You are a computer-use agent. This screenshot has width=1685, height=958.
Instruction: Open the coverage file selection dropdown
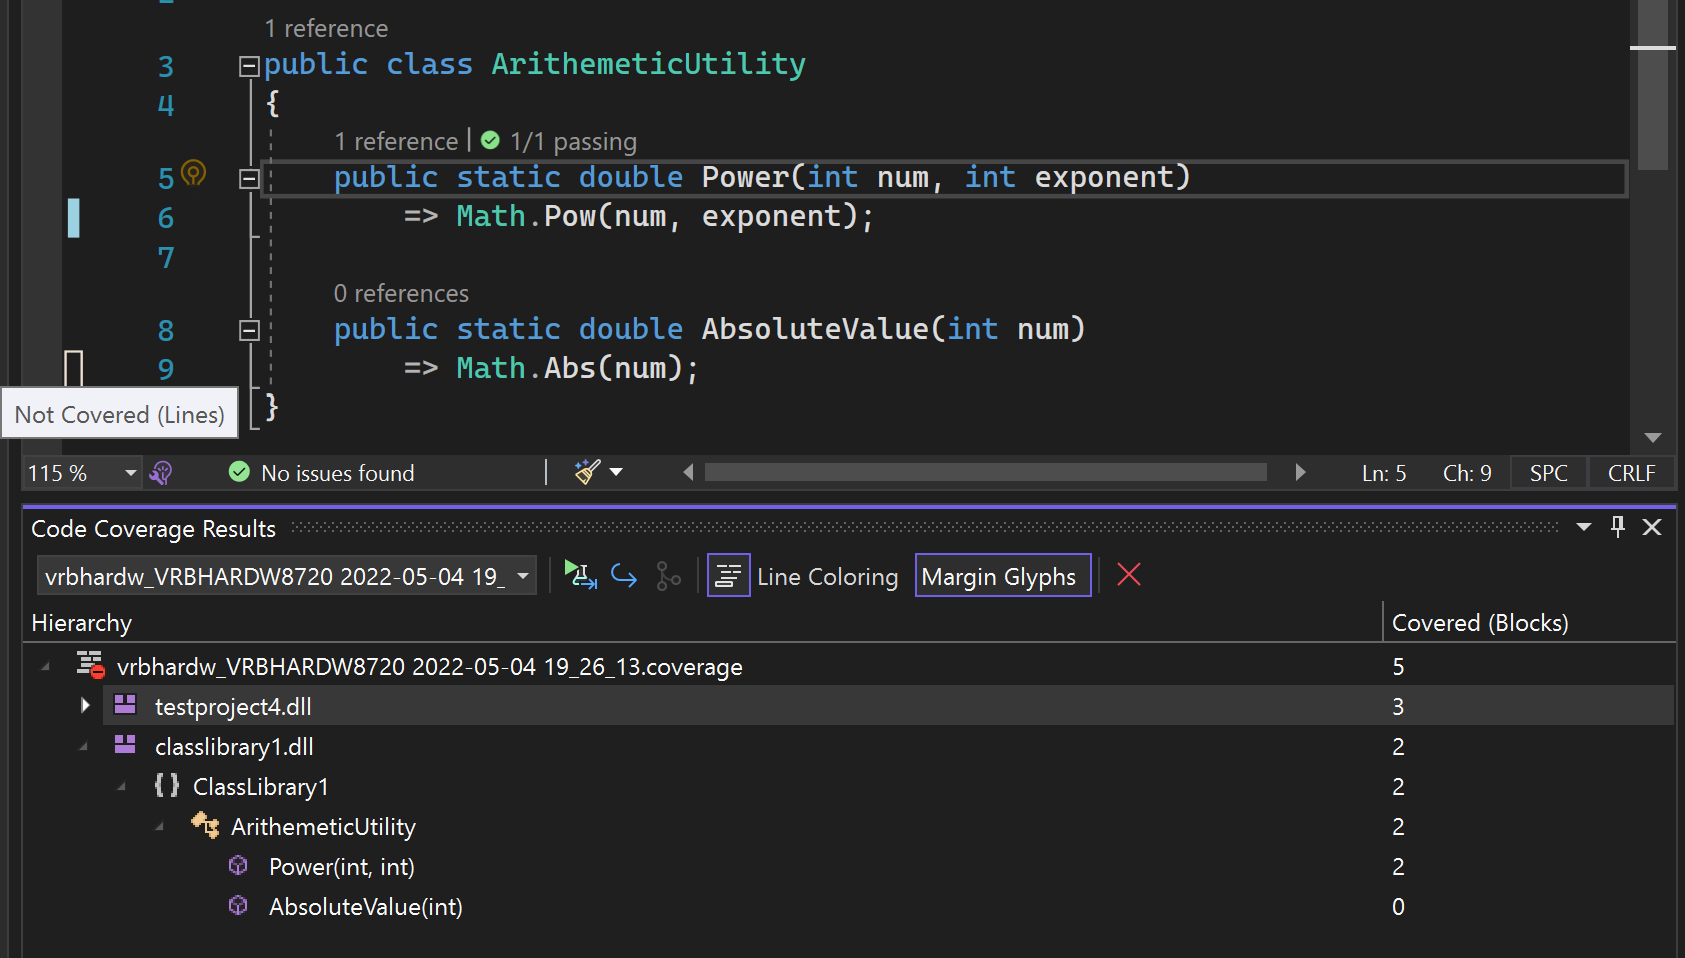coord(523,575)
